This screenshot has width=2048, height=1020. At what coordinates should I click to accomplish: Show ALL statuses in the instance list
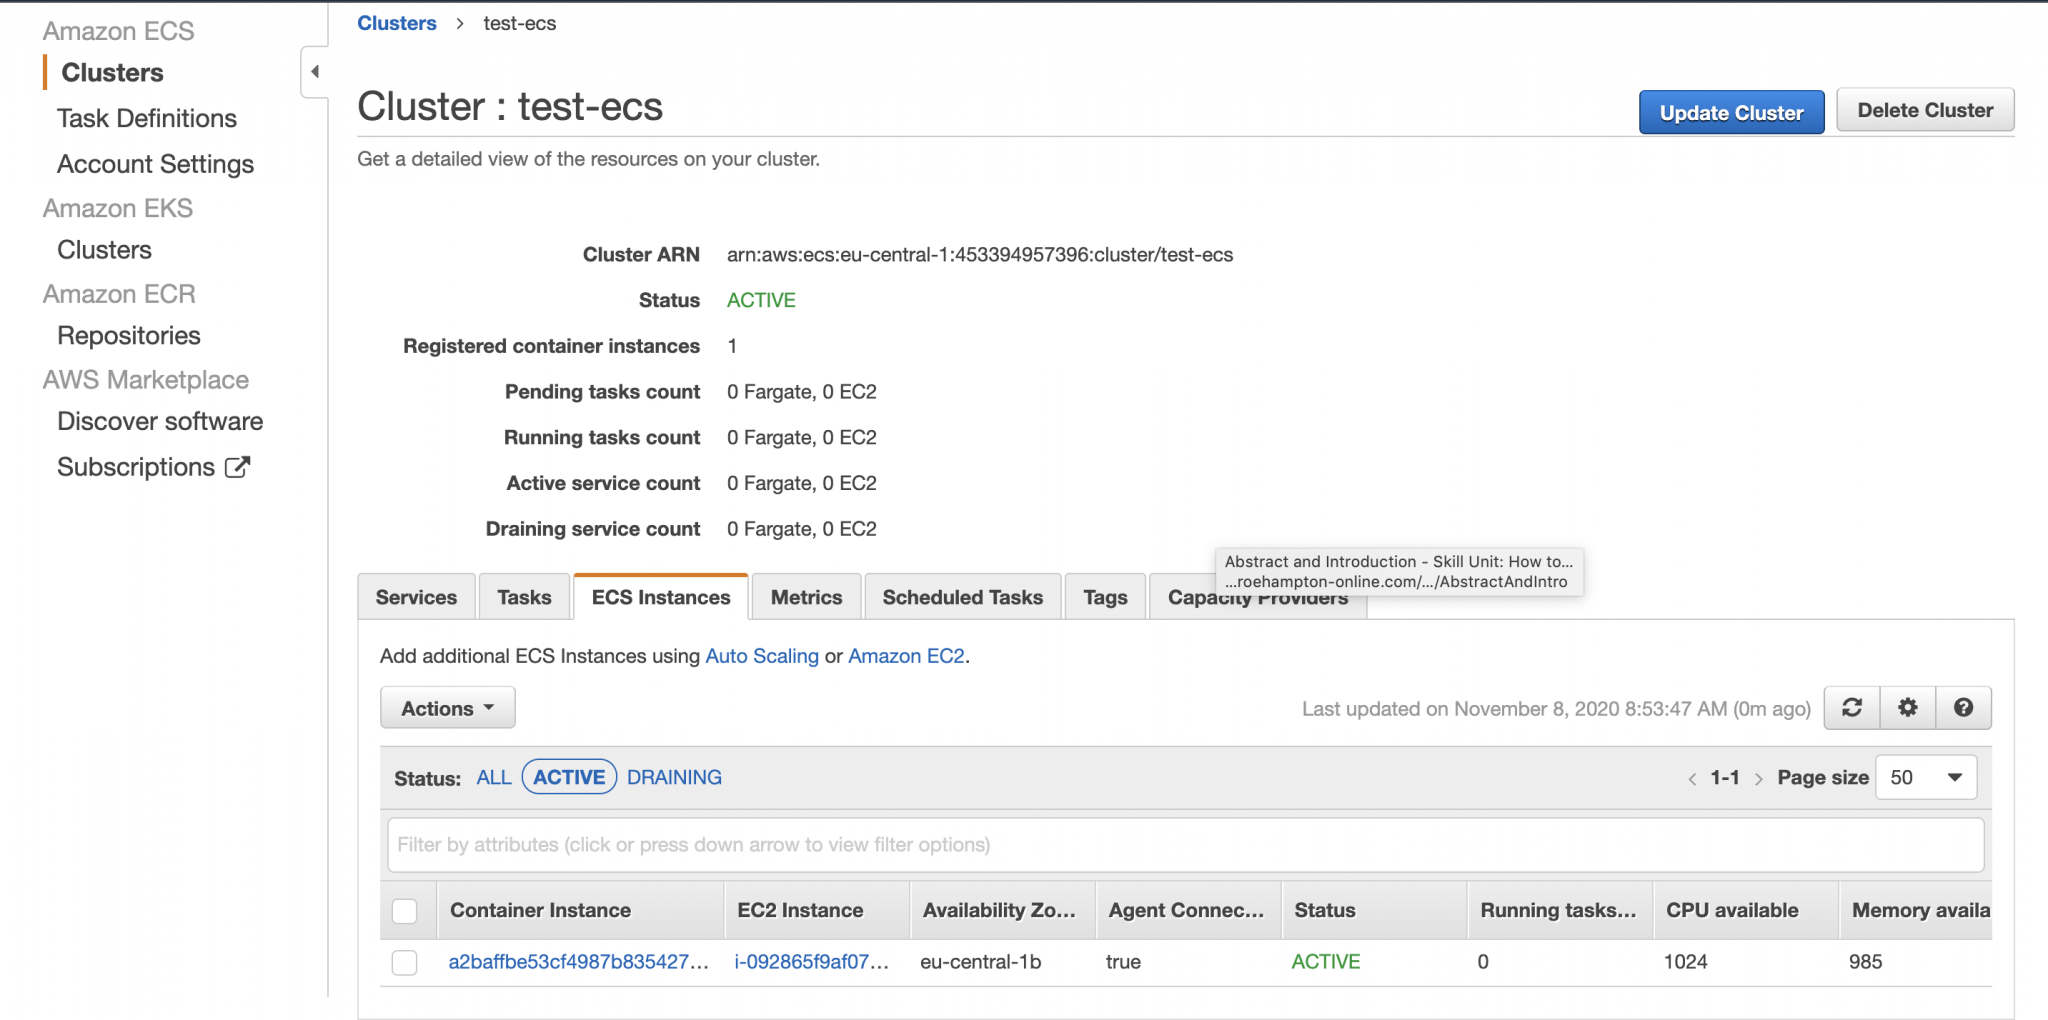493,777
